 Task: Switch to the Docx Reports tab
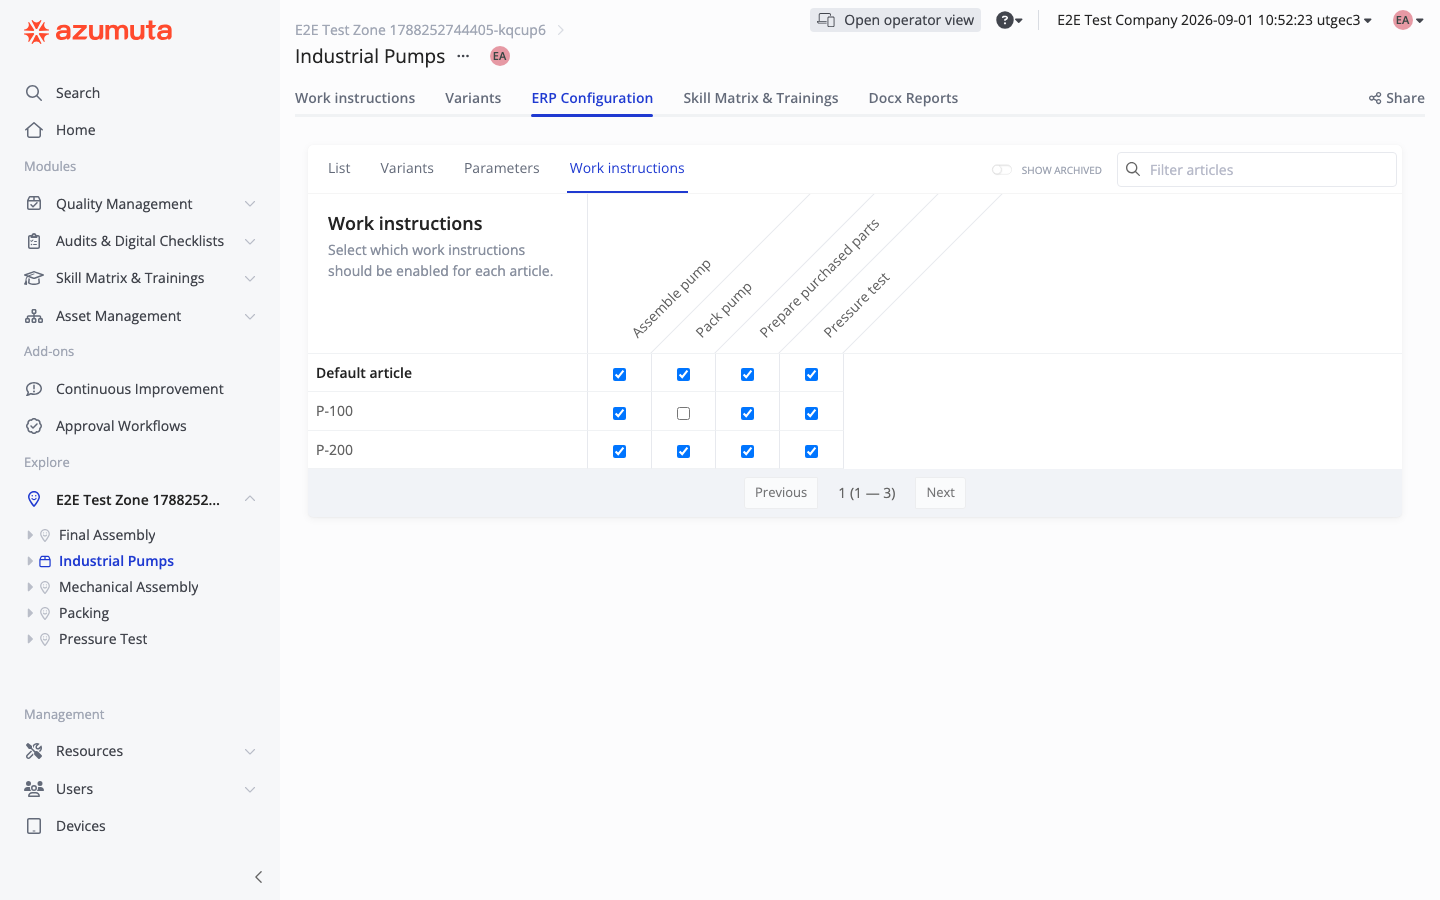click(x=913, y=98)
